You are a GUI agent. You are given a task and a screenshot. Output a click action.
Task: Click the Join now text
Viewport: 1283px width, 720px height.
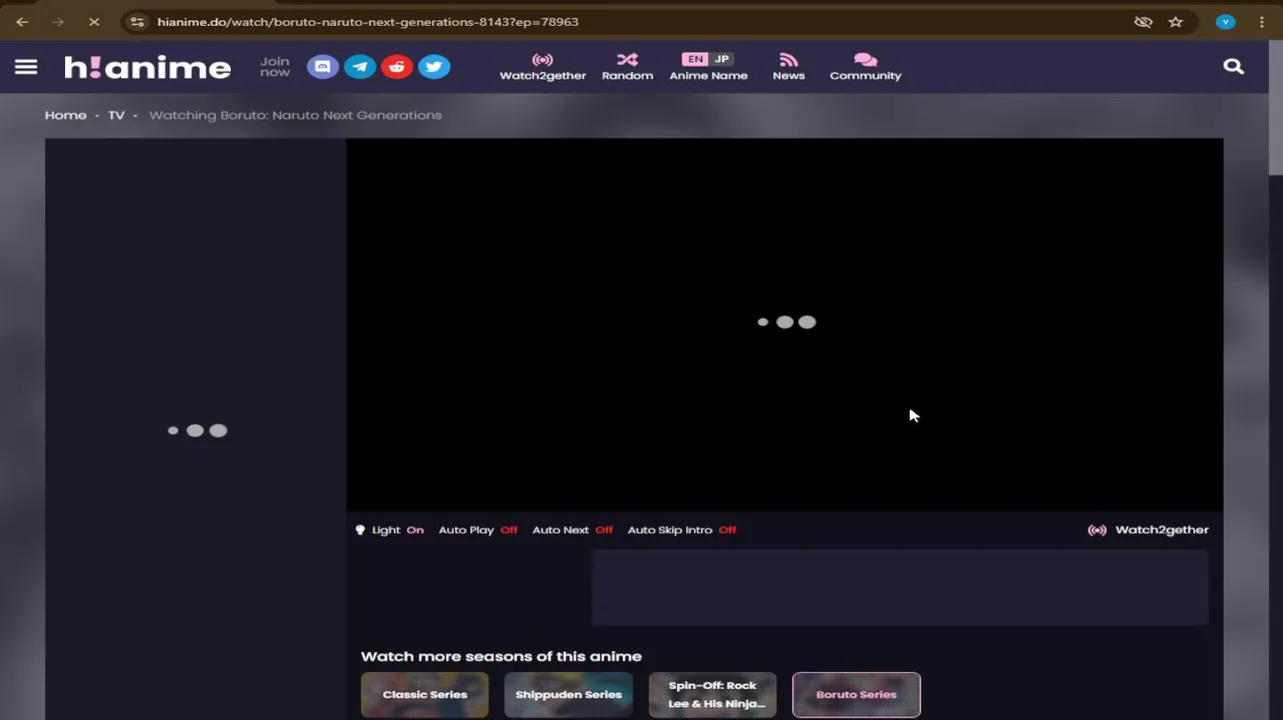coord(275,67)
